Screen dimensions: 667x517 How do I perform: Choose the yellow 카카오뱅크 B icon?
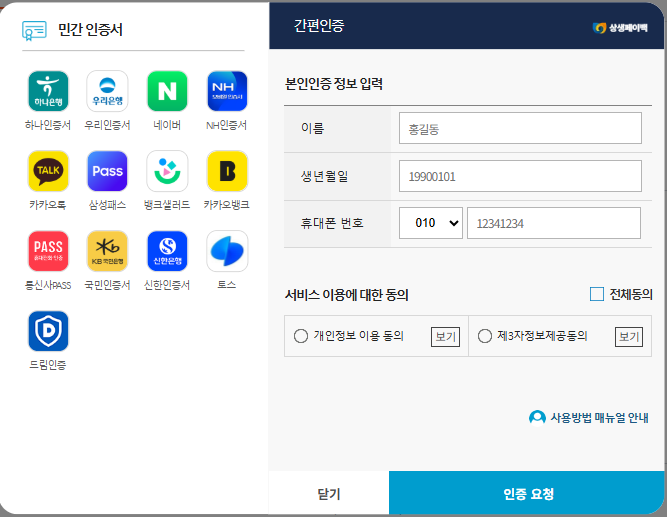point(227,171)
